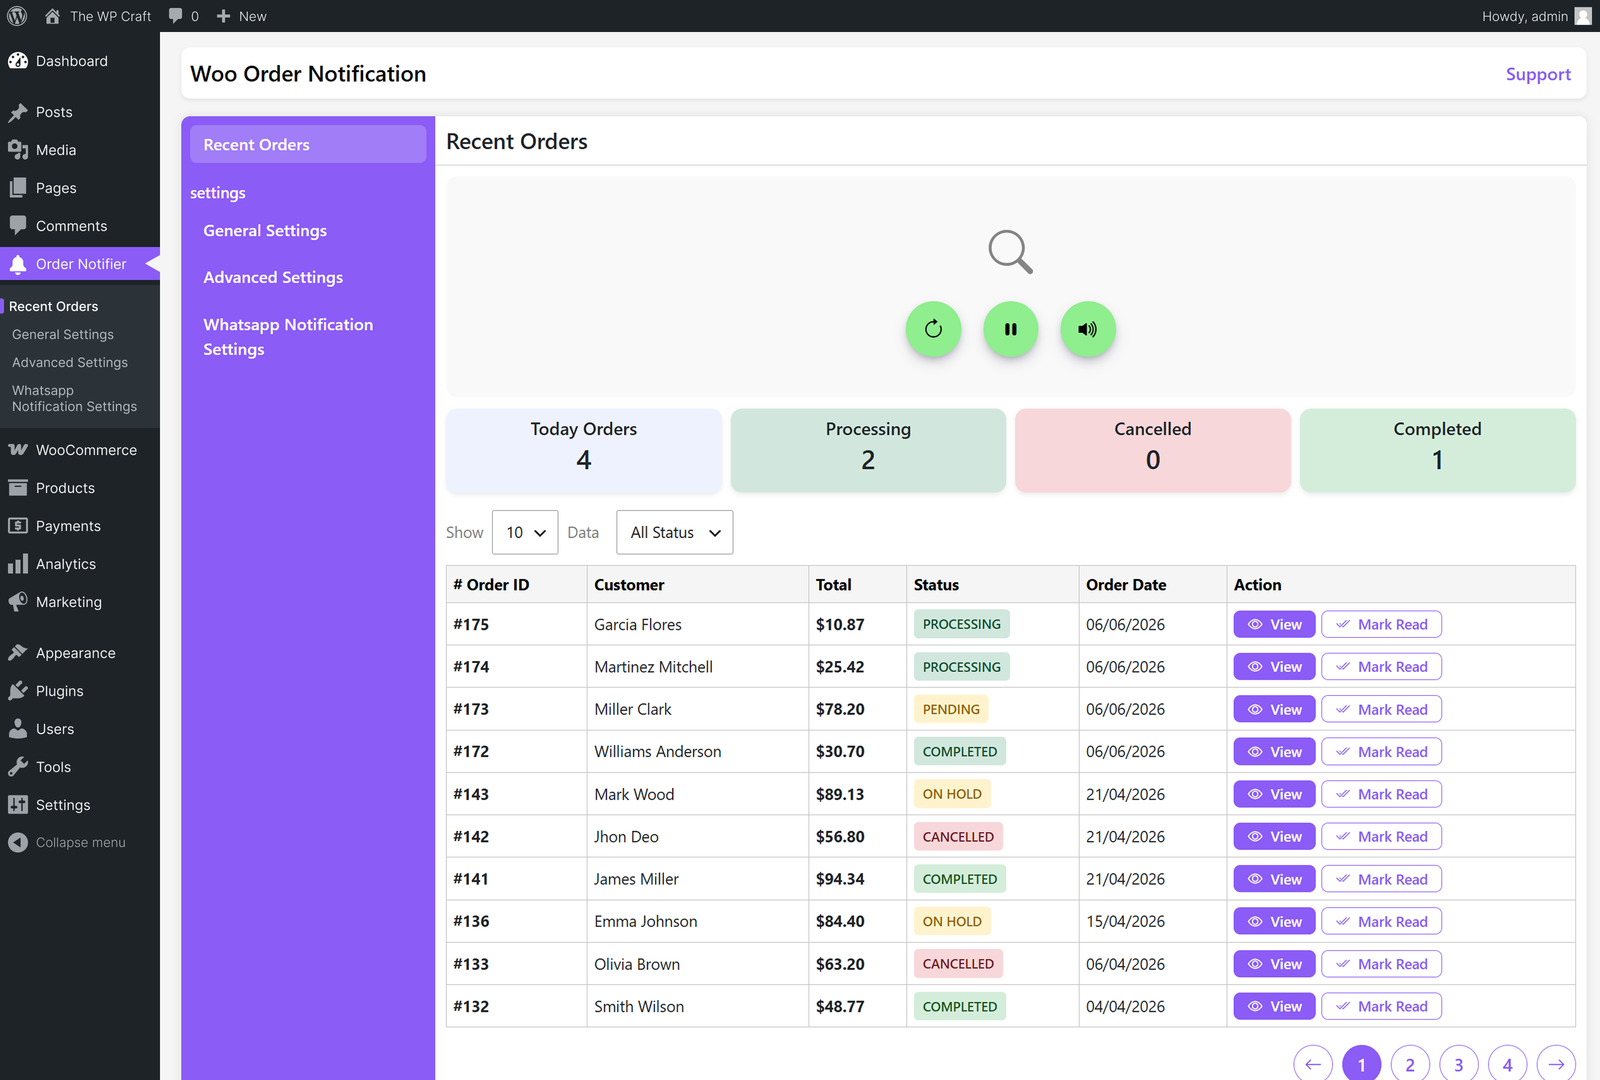The width and height of the screenshot is (1600, 1080).
Task: Open Recent Orders submenu in WP sidebar
Action: tap(54, 306)
